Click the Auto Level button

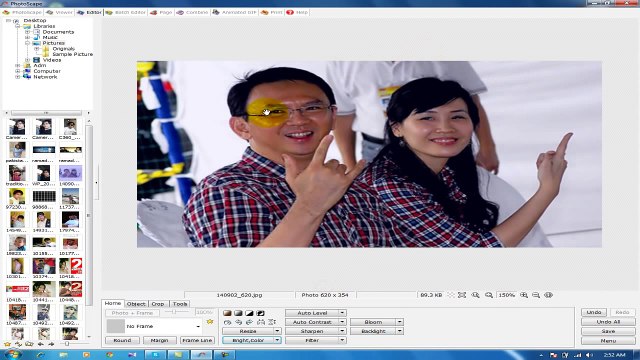coord(312,313)
